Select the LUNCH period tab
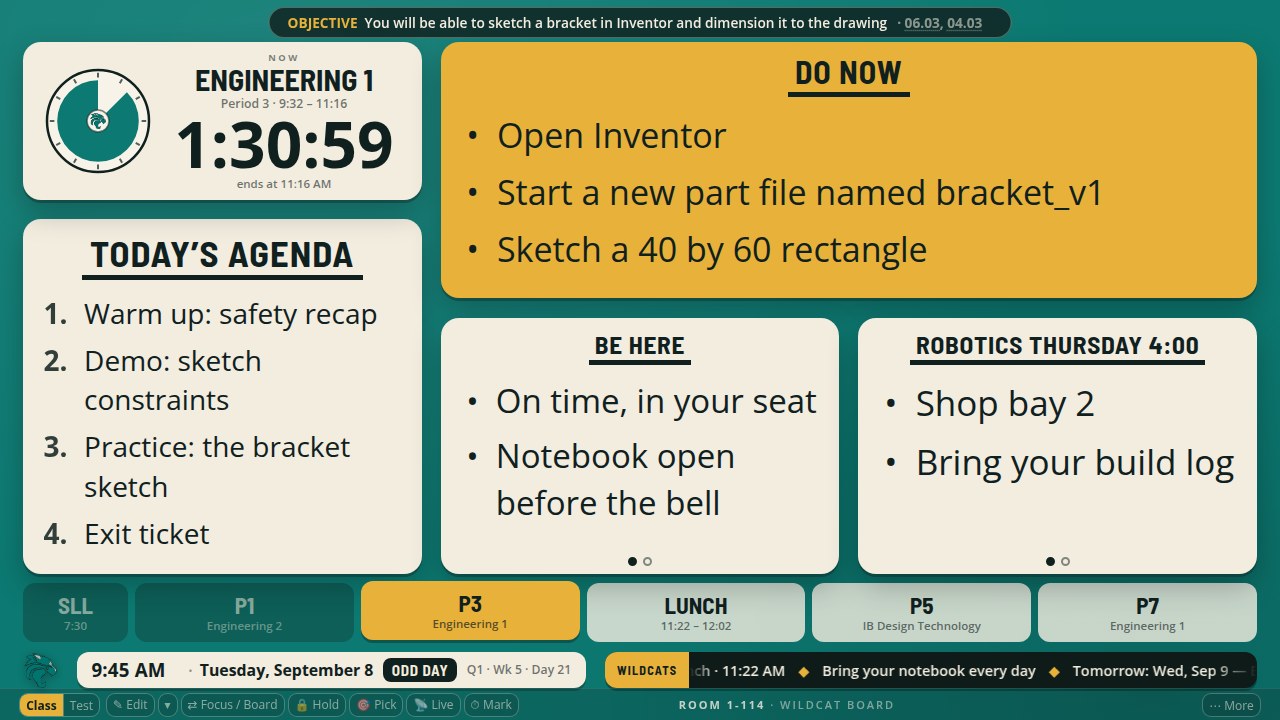The image size is (1280, 720). click(696, 612)
